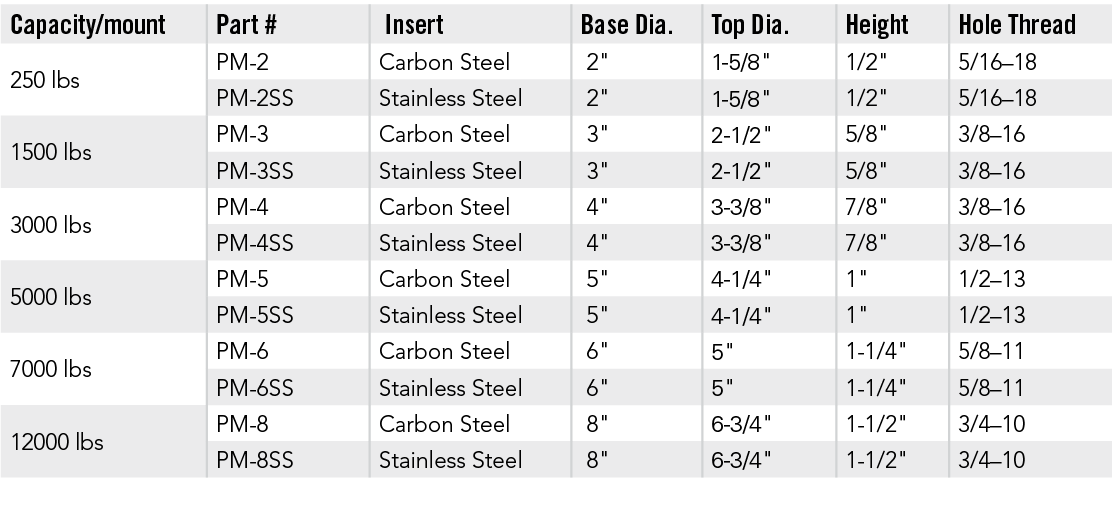Select part number PM-5
Image resolution: width=1114 pixels, height=506 pixels.
(x=243, y=279)
